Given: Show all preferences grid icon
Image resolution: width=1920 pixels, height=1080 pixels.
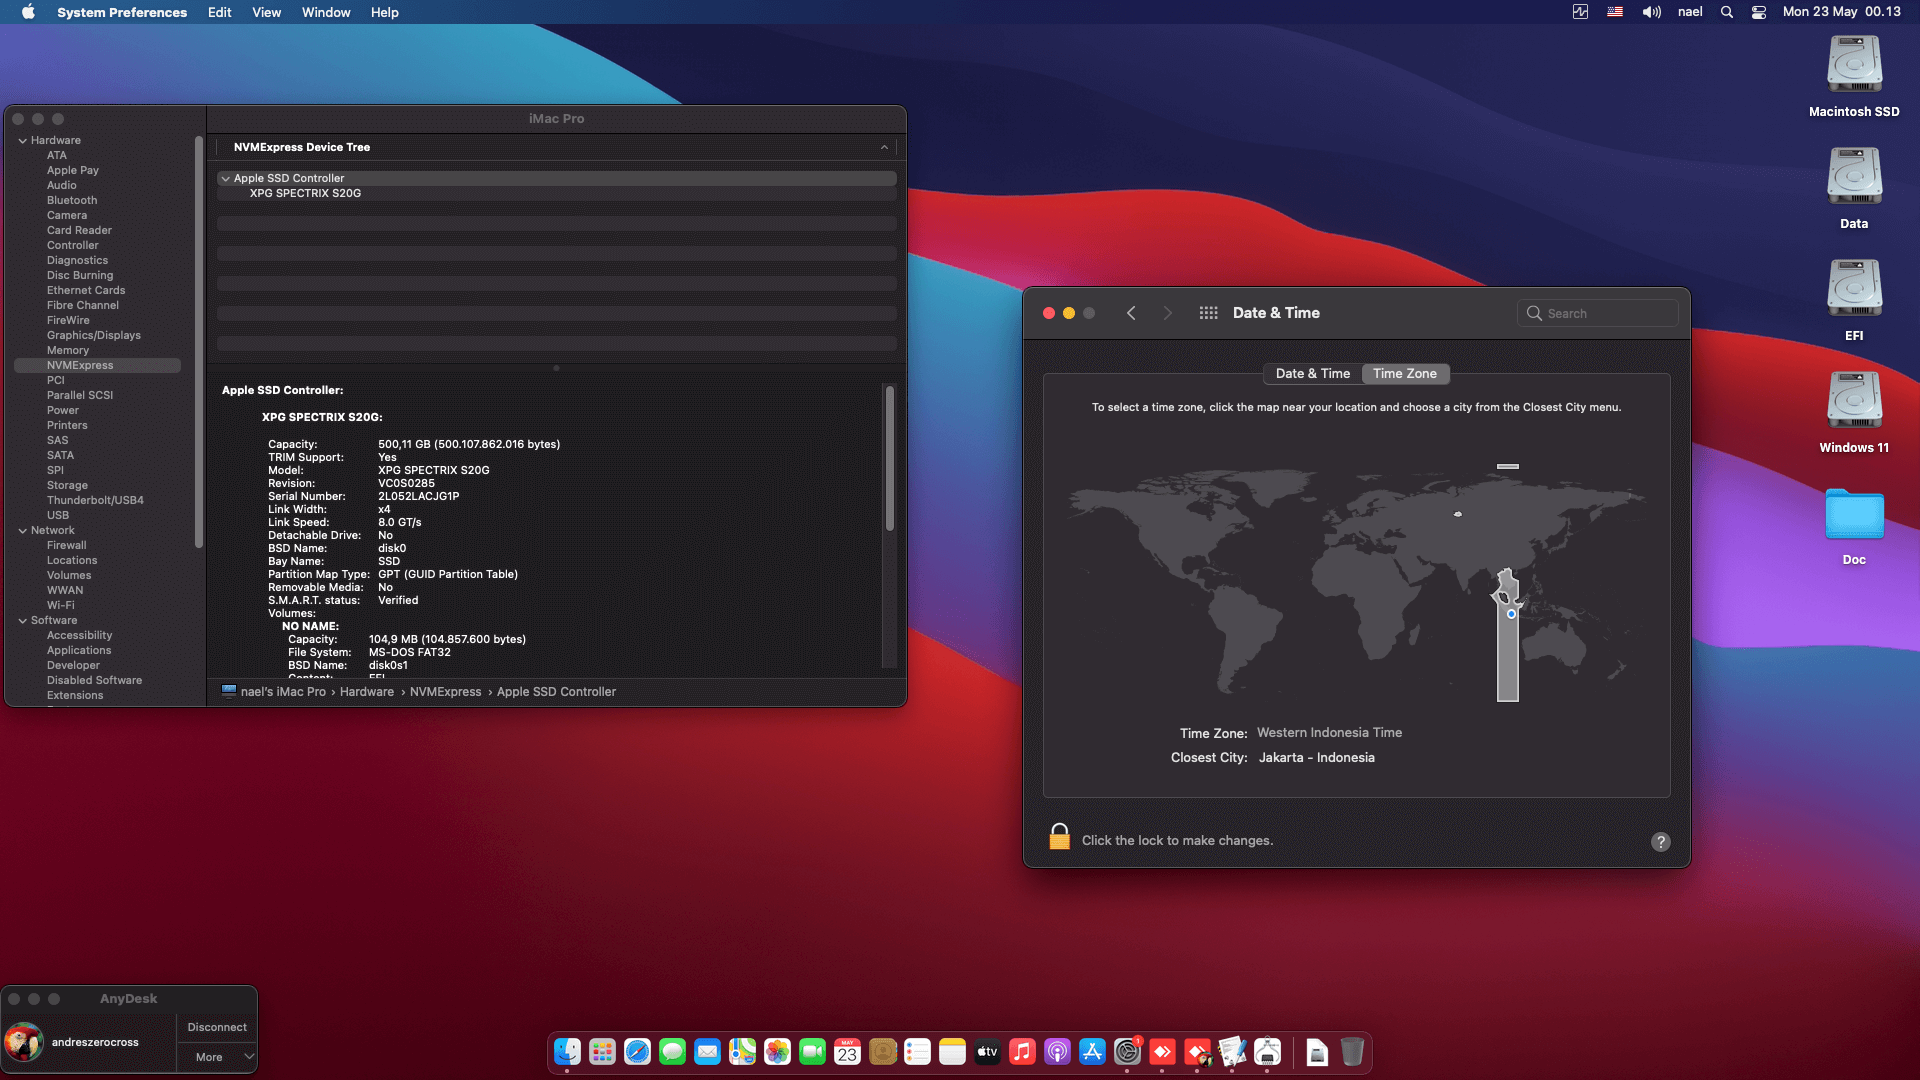Looking at the screenshot, I should tap(1208, 313).
